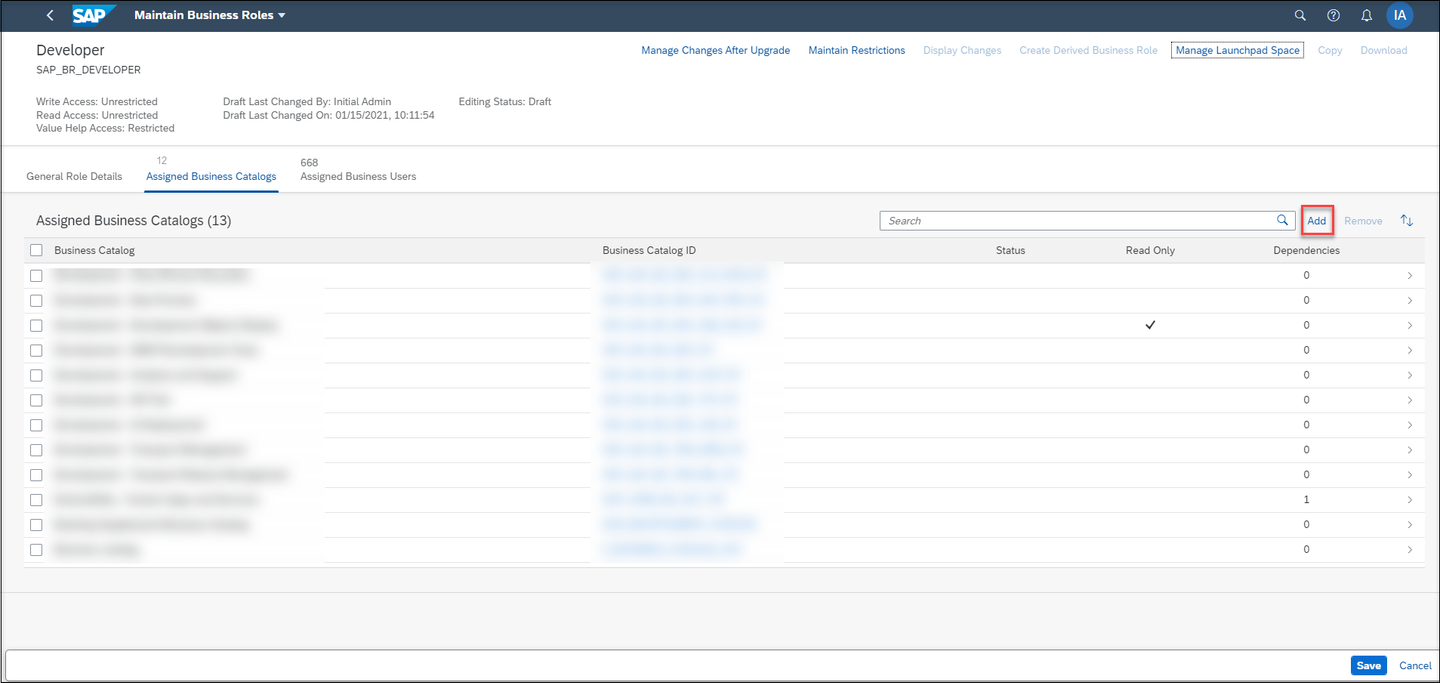Click the Read Access: Unrestricted text
This screenshot has width=1440, height=683.
[x=97, y=115]
